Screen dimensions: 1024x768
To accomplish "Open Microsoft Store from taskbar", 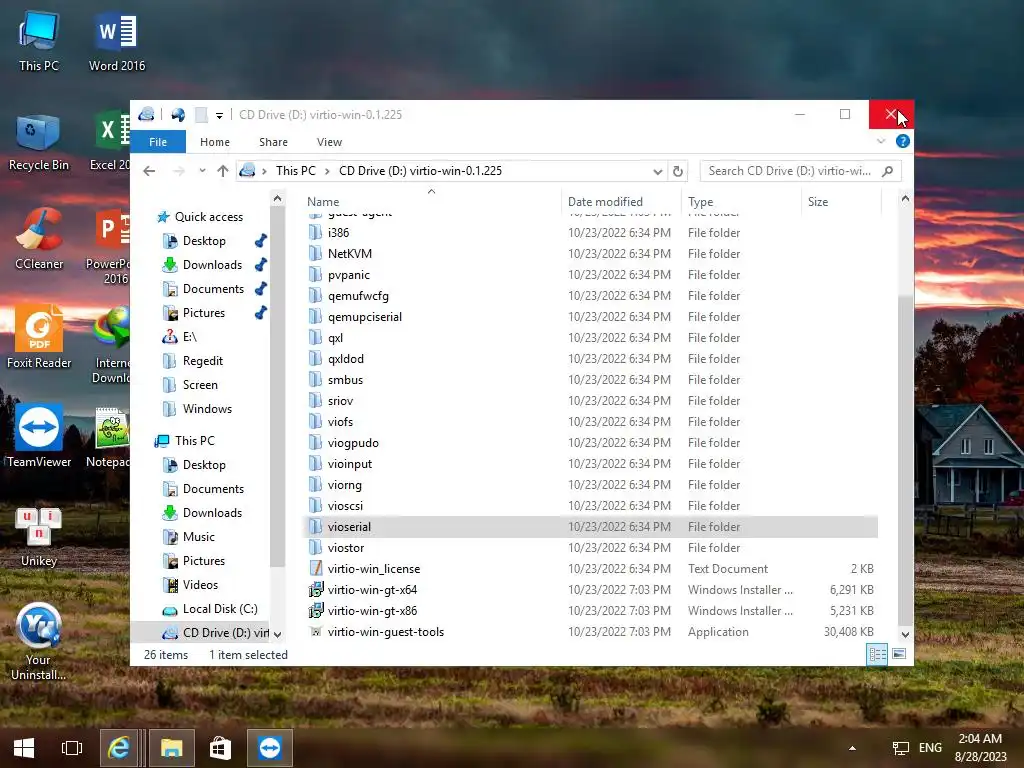I will click(220, 748).
